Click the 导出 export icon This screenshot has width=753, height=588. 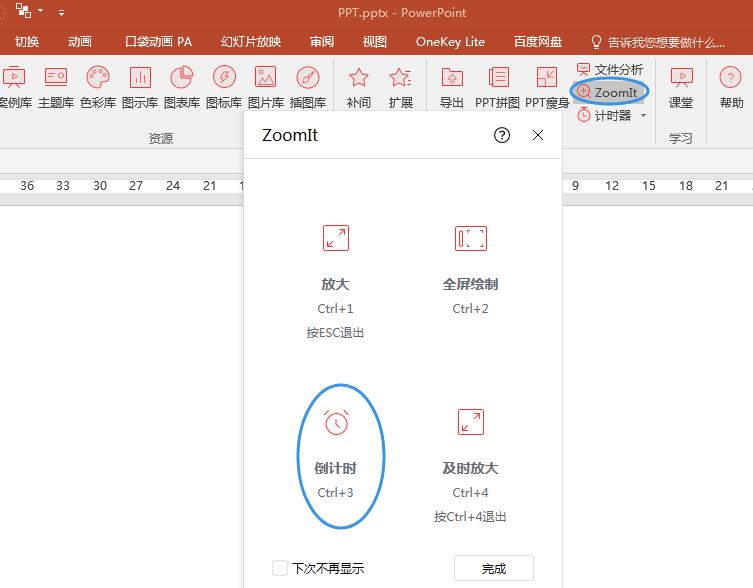point(452,86)
